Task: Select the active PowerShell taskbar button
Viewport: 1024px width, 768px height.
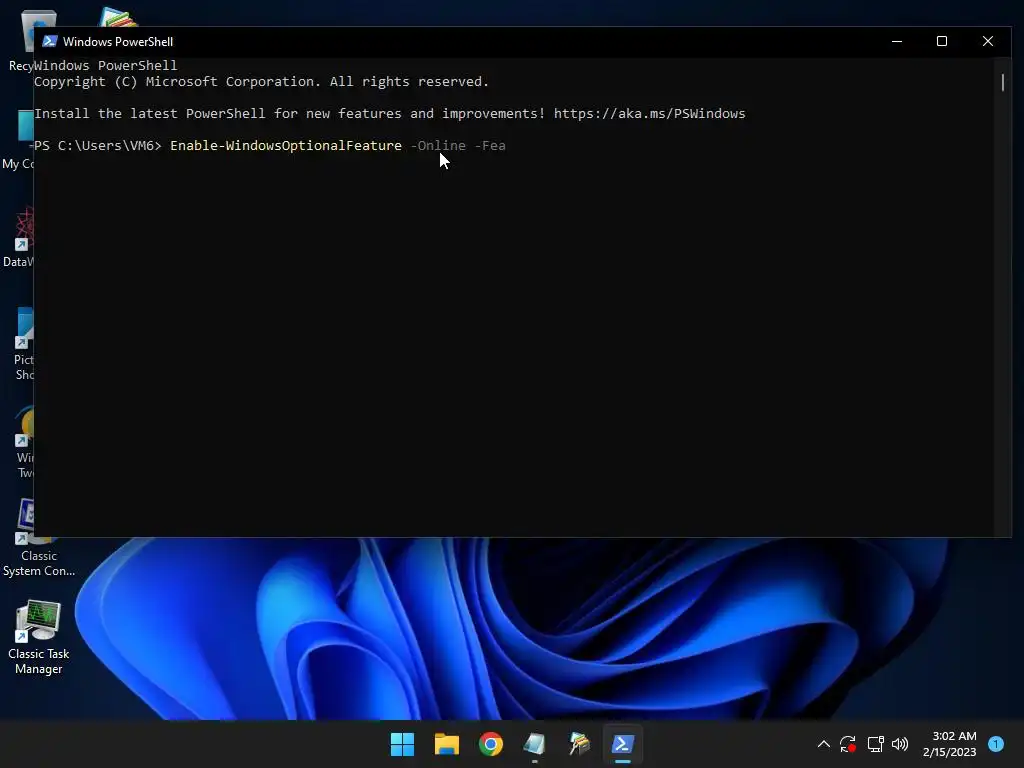Action: click(x=622, y=744)
